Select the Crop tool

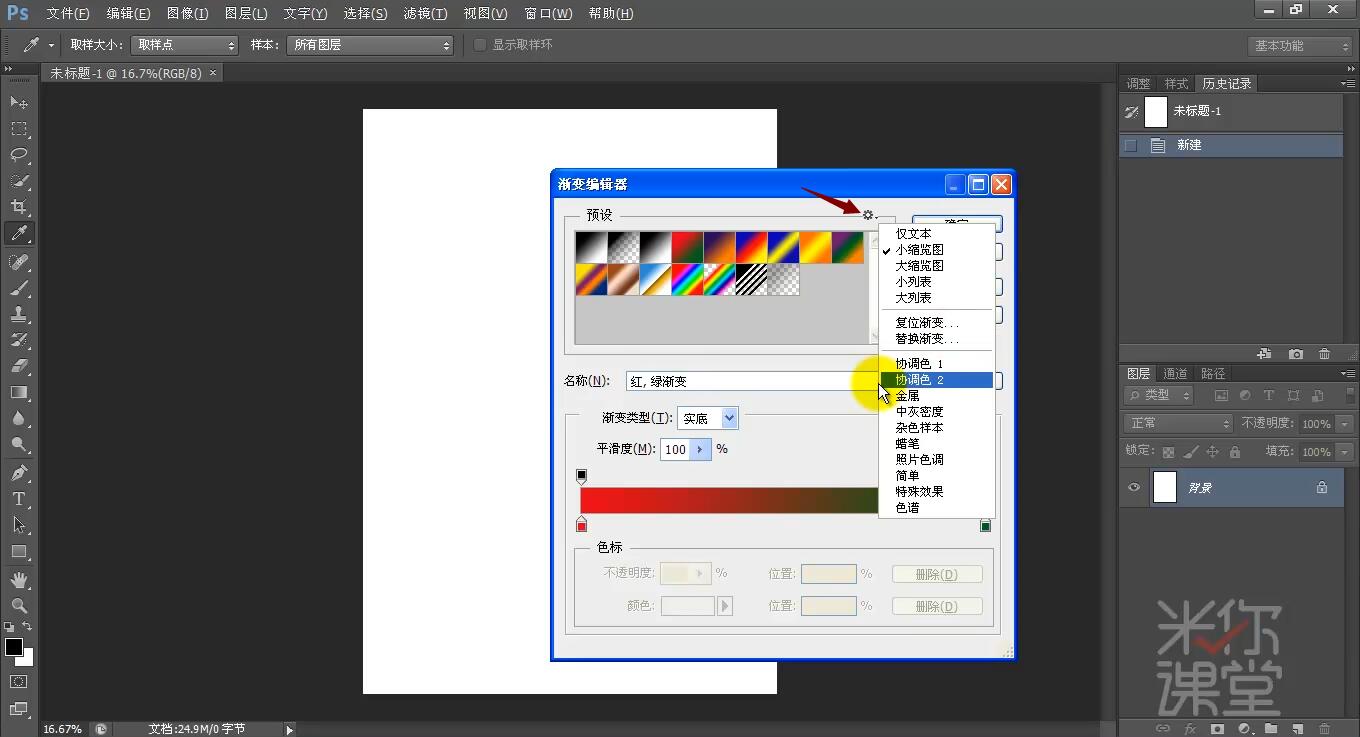coord(20,207)
